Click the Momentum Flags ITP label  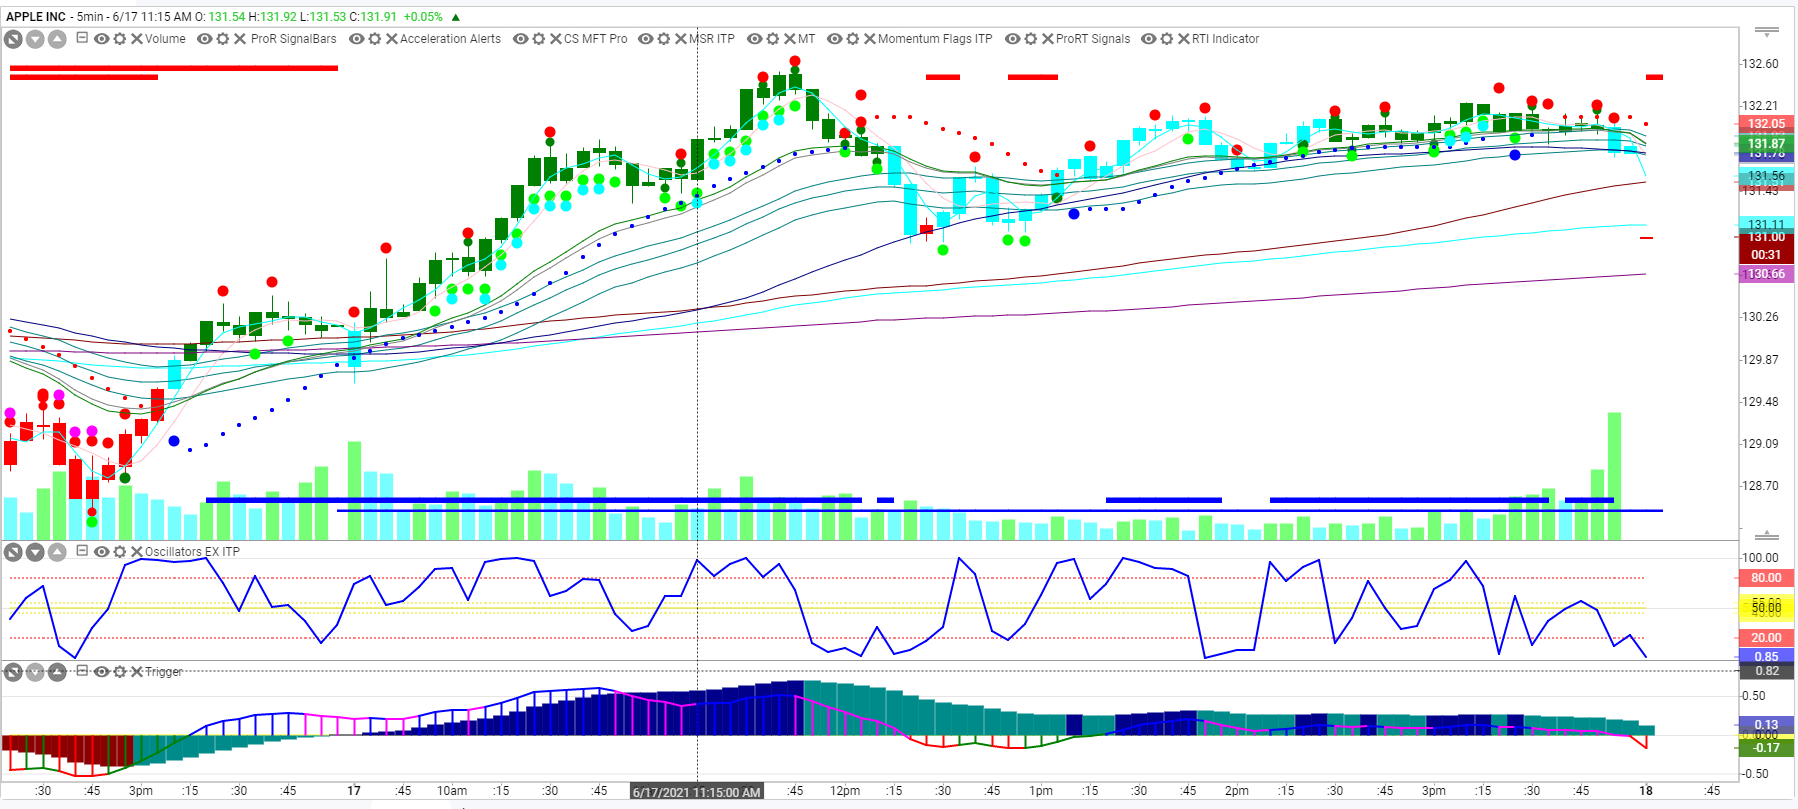coord(935,39)
